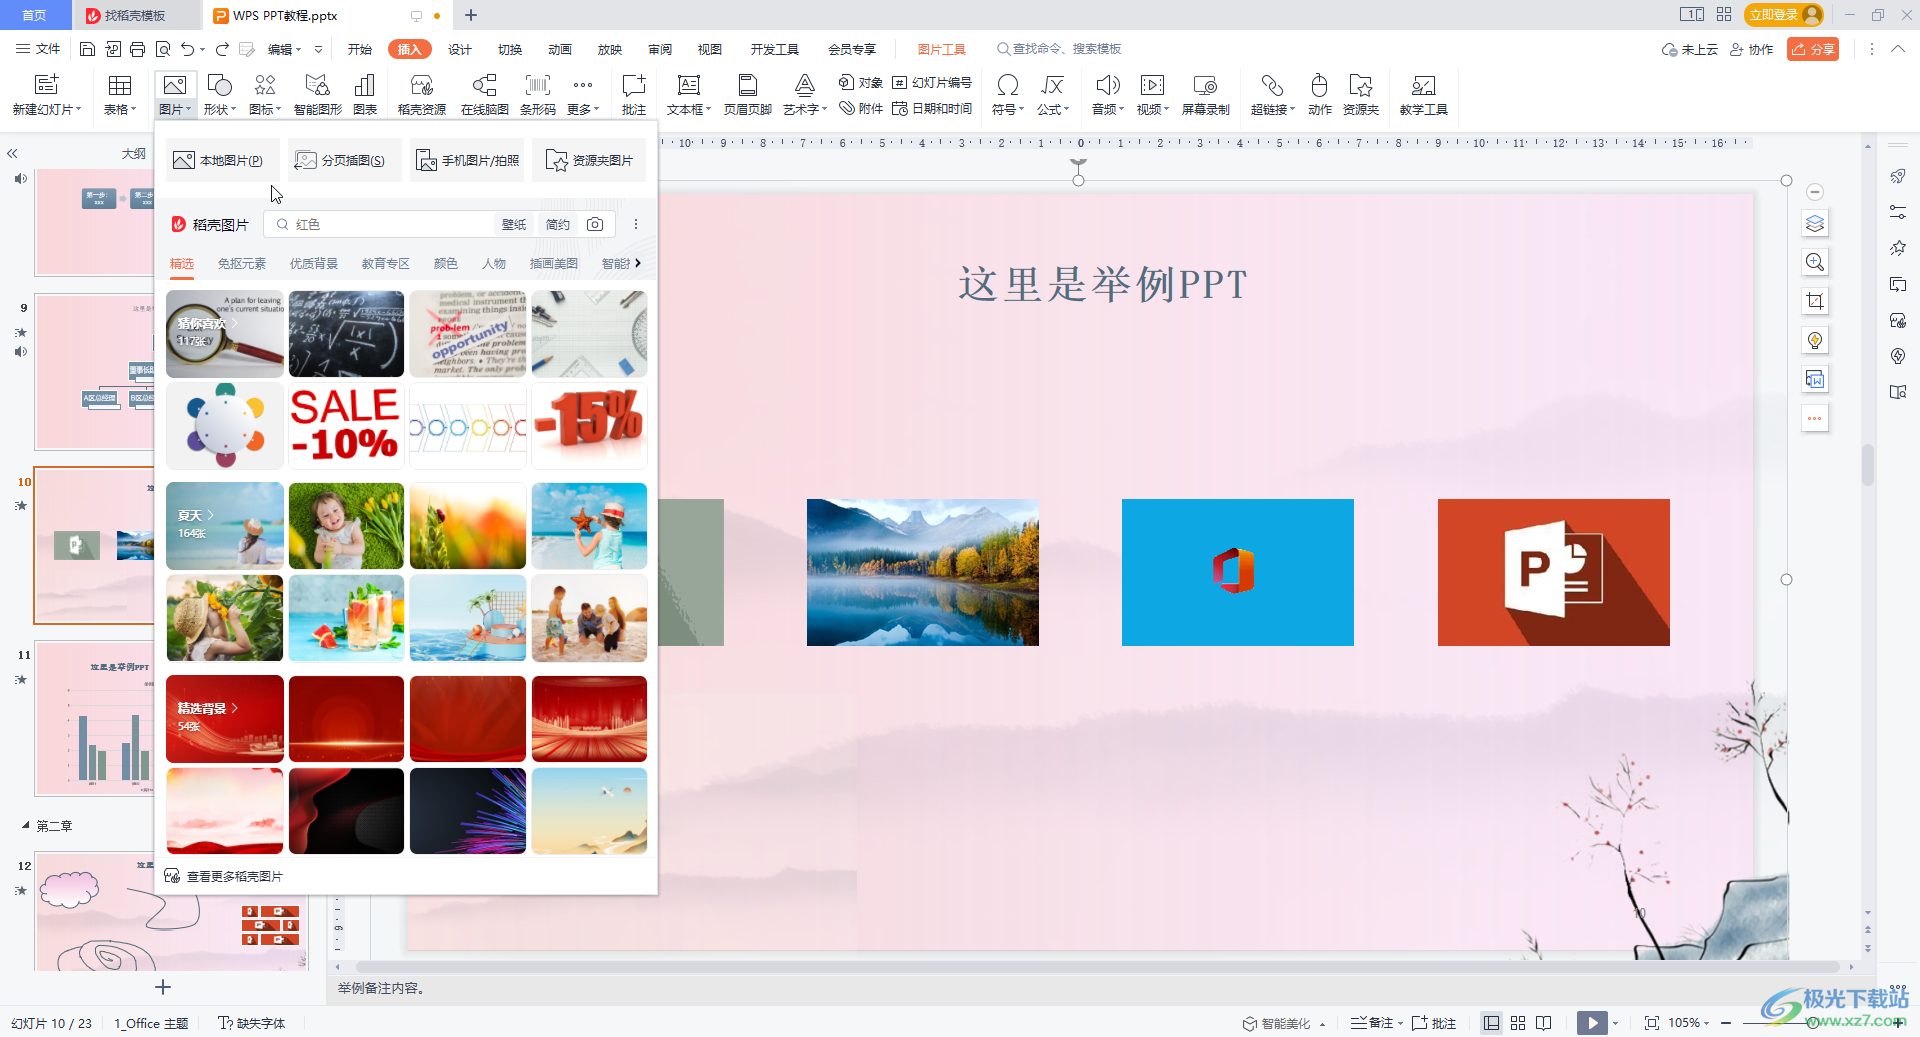Start slideshow with the play button
Image resolution: width=1920 pixels, height=1037 pixels.
pyautogui.click(x=1592, y=1023)
